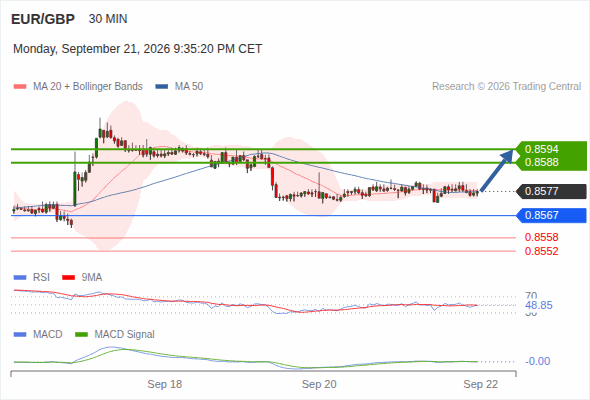Click the blue 0.8567 pivot price tag
Image resolution: width=590 pixels, height=400 pixels.
(x=551, y=215)
